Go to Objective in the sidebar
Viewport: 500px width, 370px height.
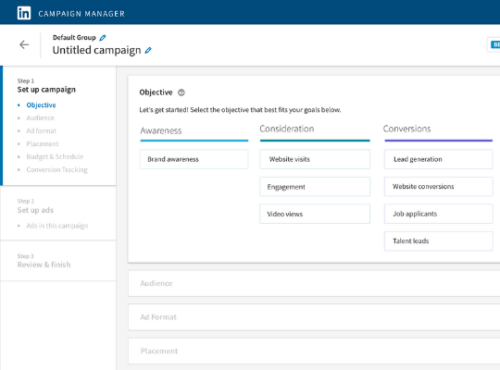[x=41, y=105]
